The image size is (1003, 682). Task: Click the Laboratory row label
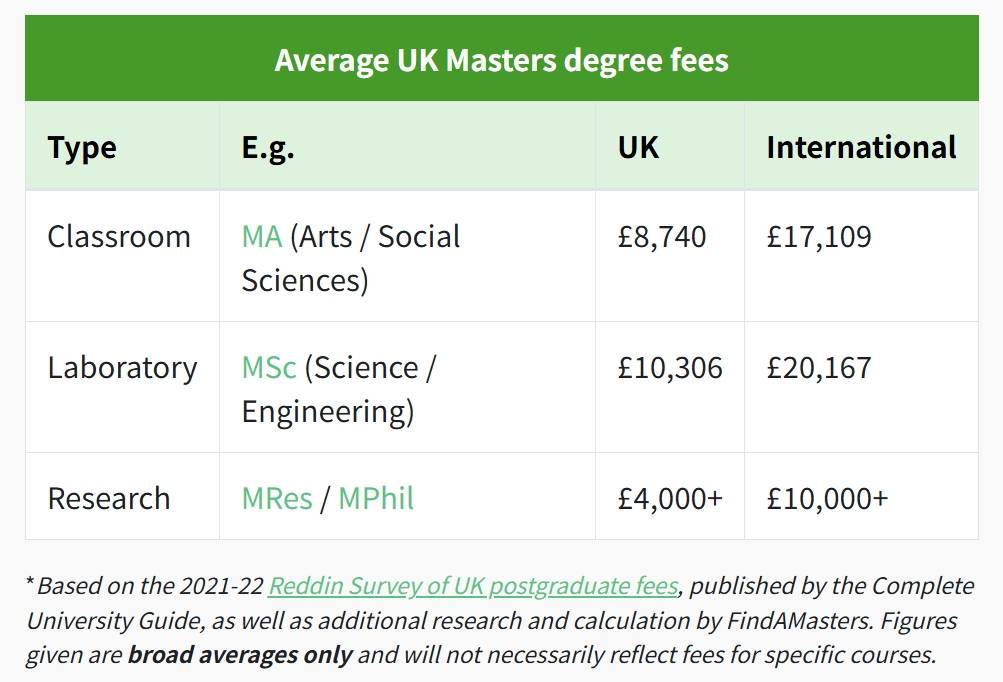coord(122,368)
